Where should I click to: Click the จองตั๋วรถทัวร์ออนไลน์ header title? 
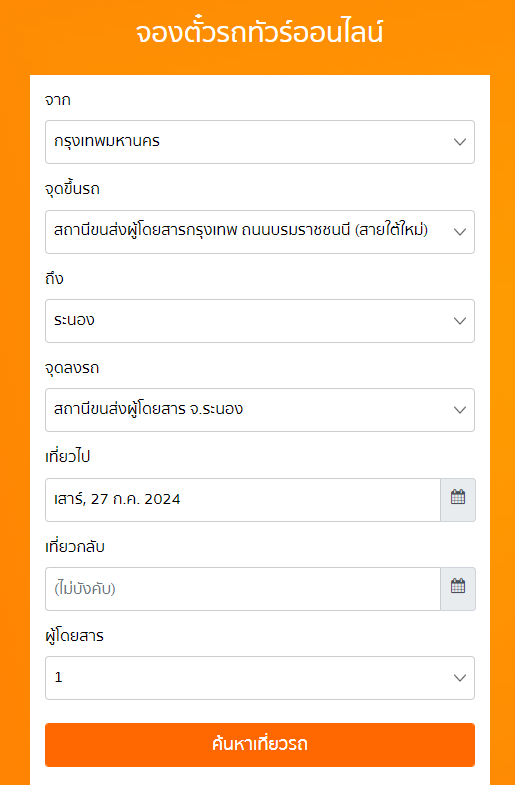point(259,33)
